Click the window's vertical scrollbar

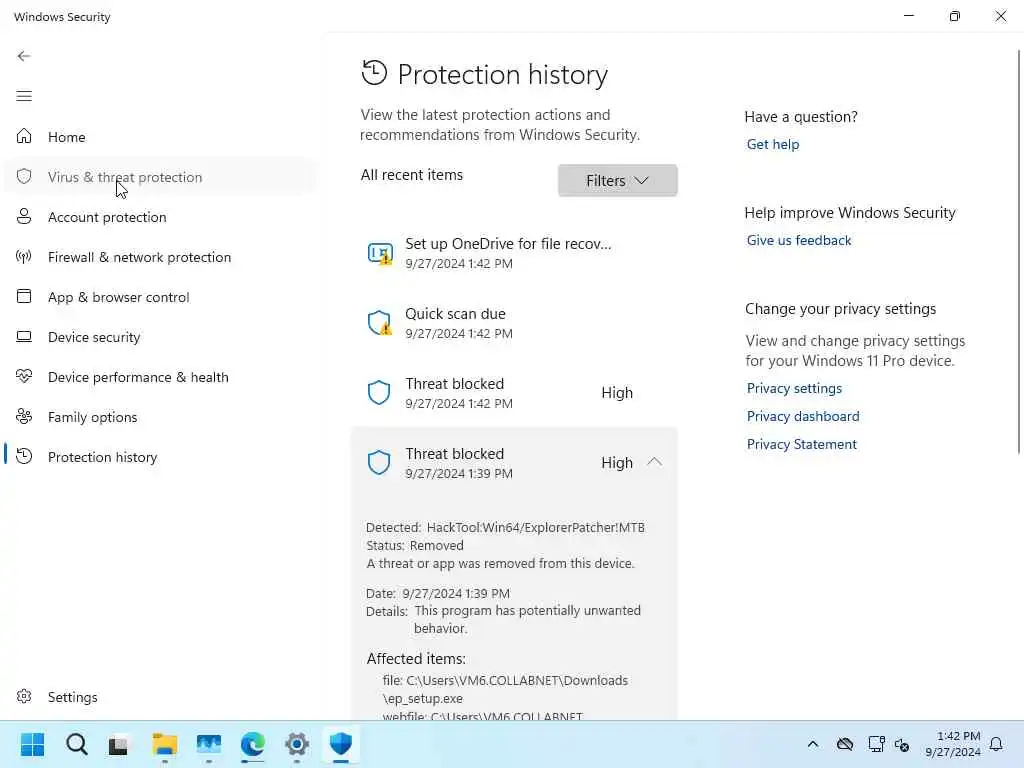coord(1019,250)
